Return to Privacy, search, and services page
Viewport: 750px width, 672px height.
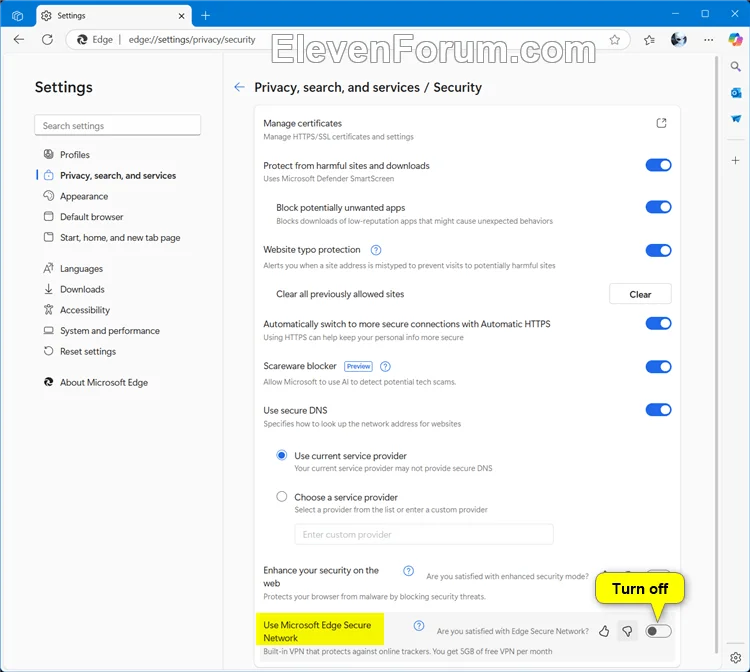239,87
